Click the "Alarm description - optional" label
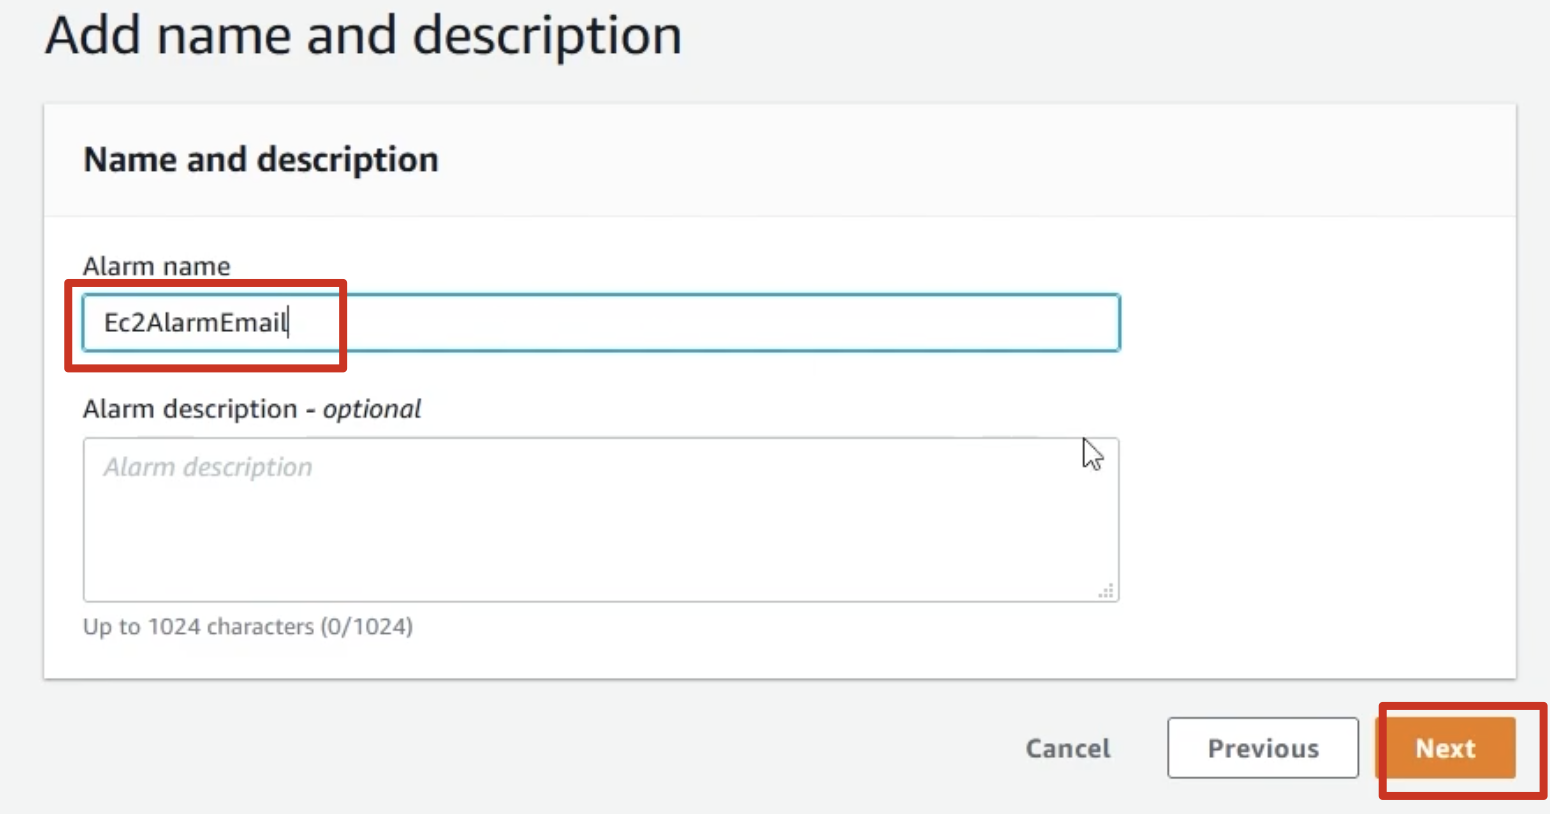The height and width of the screenshot is (814, 1550). tap(252, 409)
